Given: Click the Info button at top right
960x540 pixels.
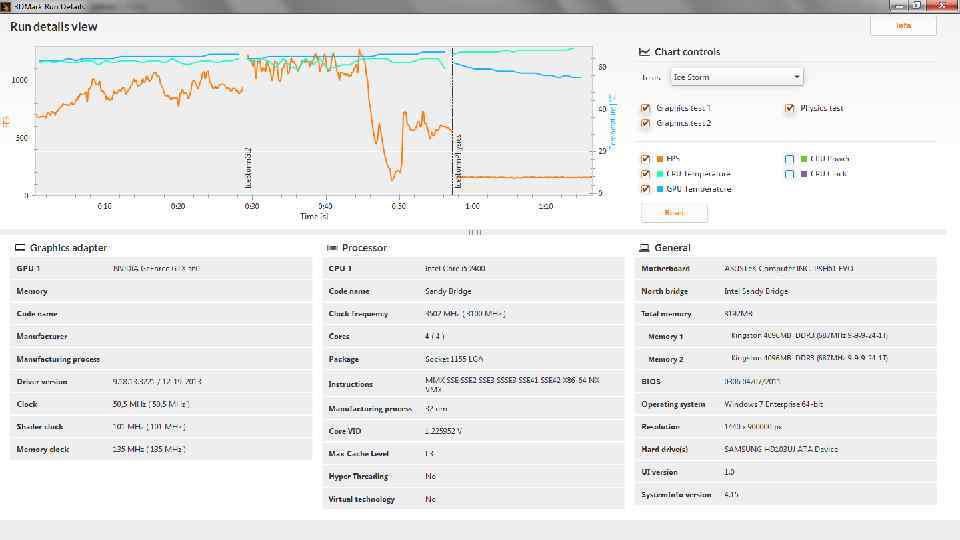Looking at the screenshot, I should click(x=903, y=26).
